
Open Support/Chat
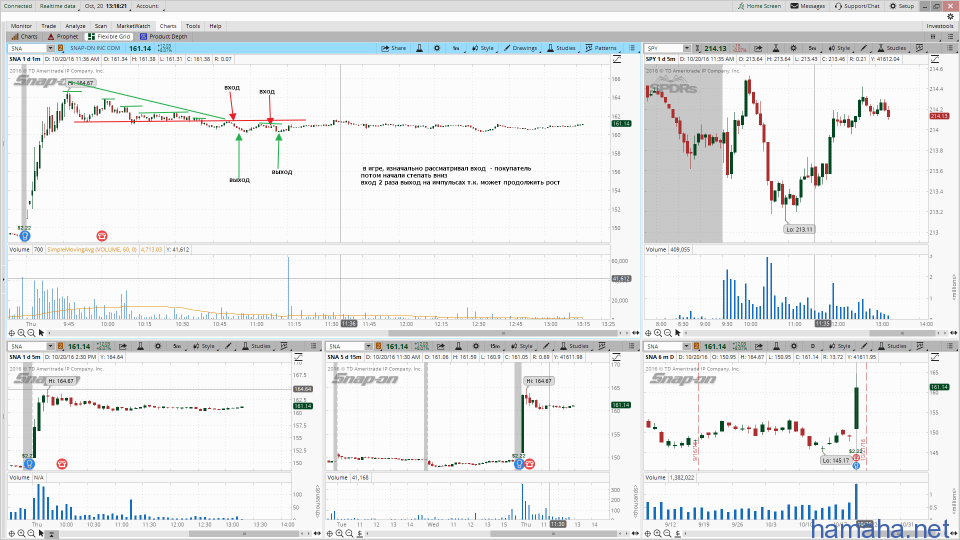click(x=857, y=6)
